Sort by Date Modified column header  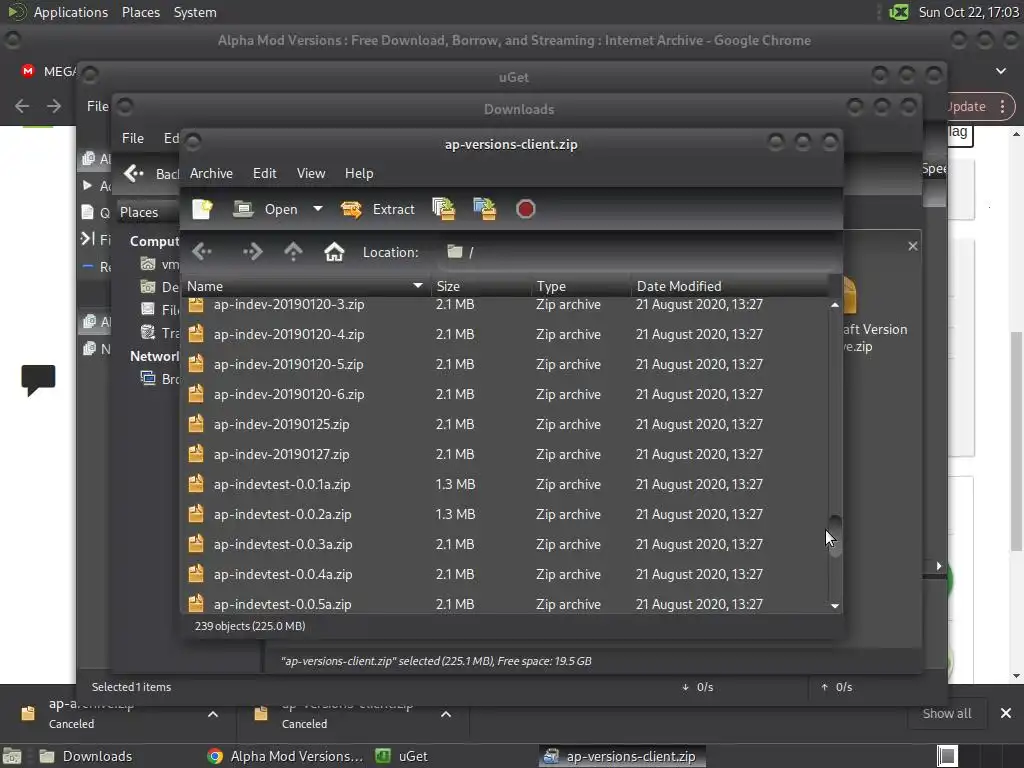click(x=730, y=286)
